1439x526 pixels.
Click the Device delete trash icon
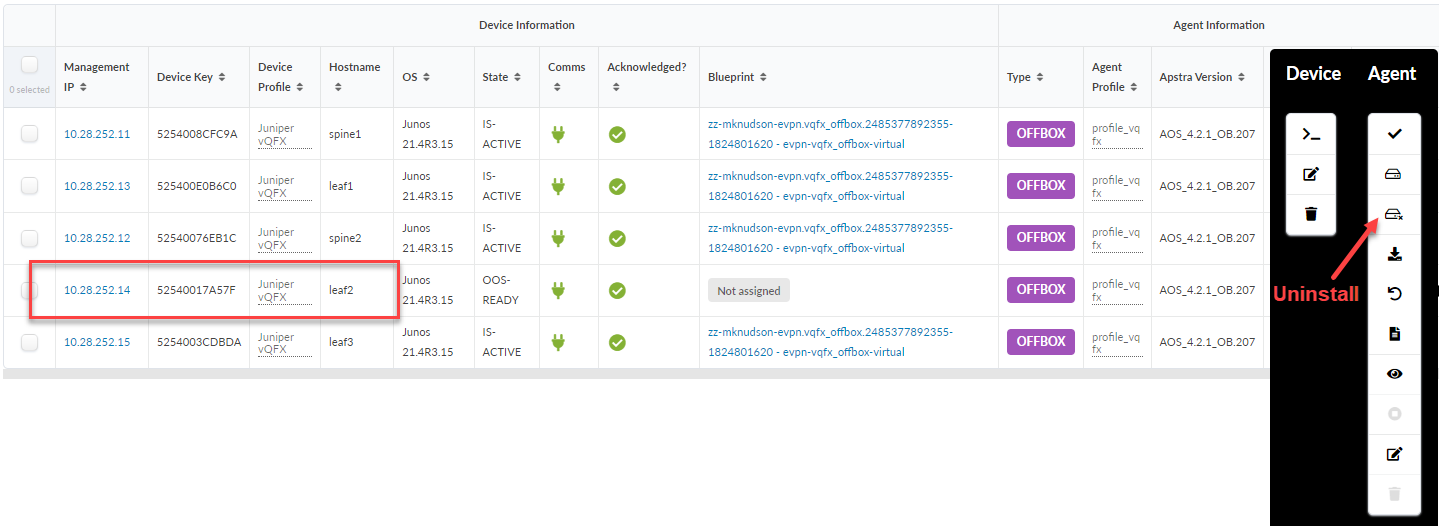tap(1311, 213)
